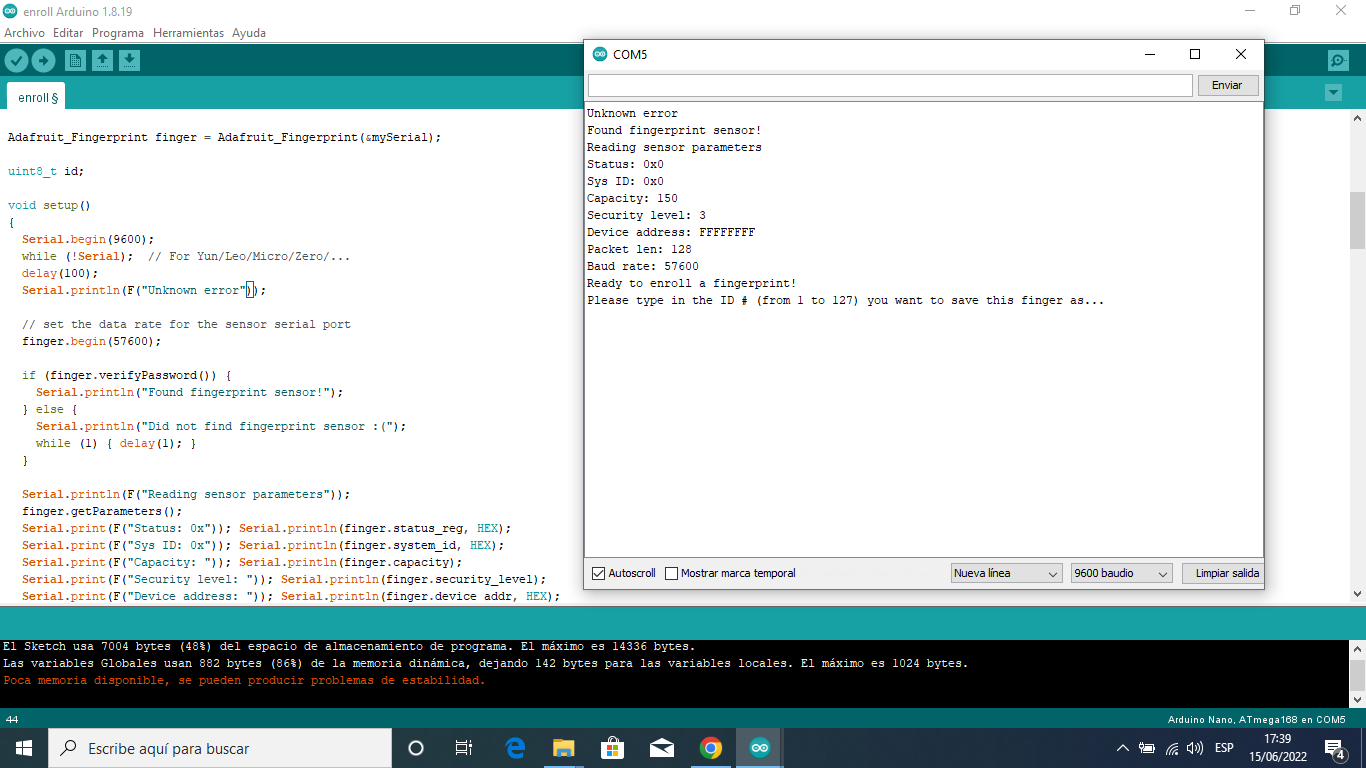This screenshot has width=1366, height=768.
Task: Click the 'void setup()' code line
Action: [x=49, y=205]
